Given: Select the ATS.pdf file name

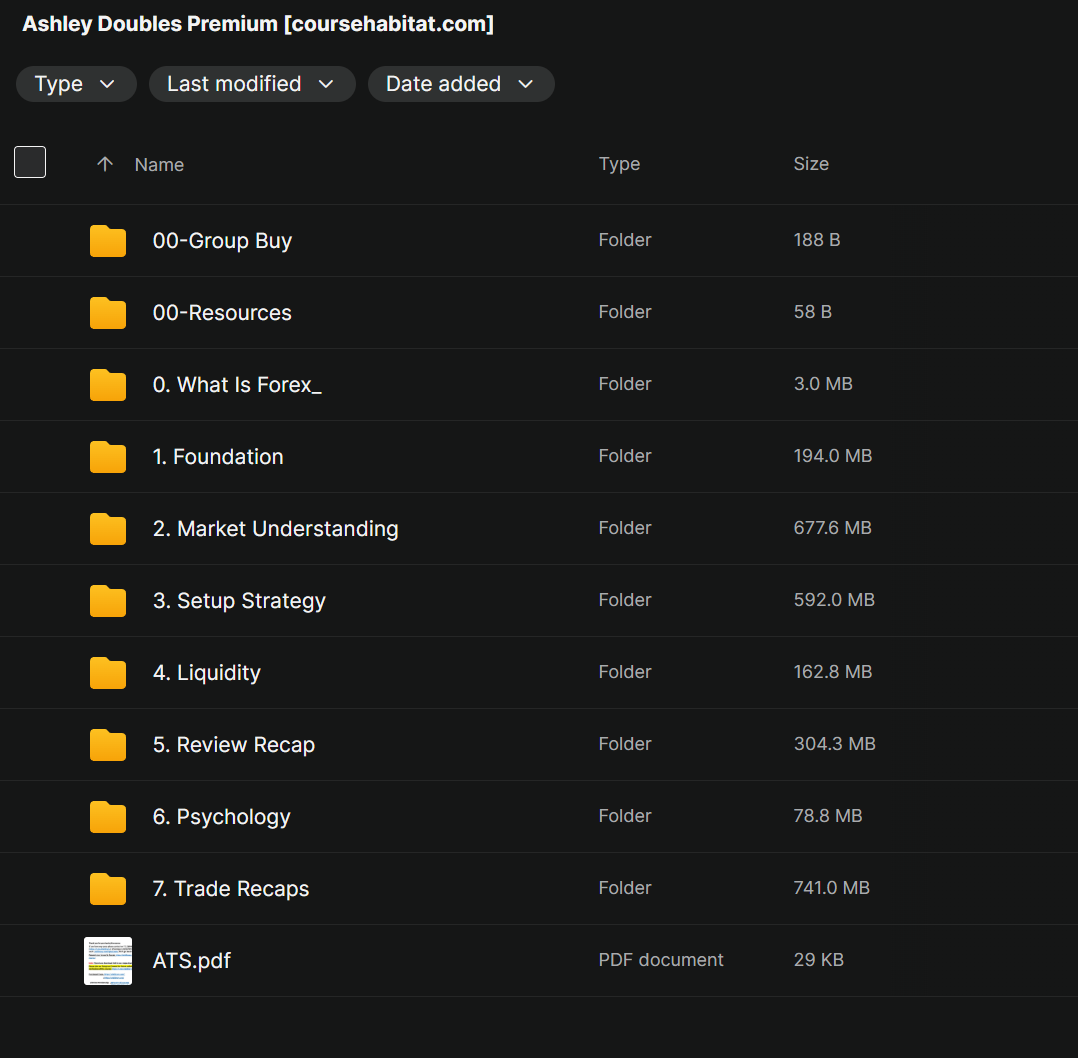Looking at the screenshot, I should (192, 960).
